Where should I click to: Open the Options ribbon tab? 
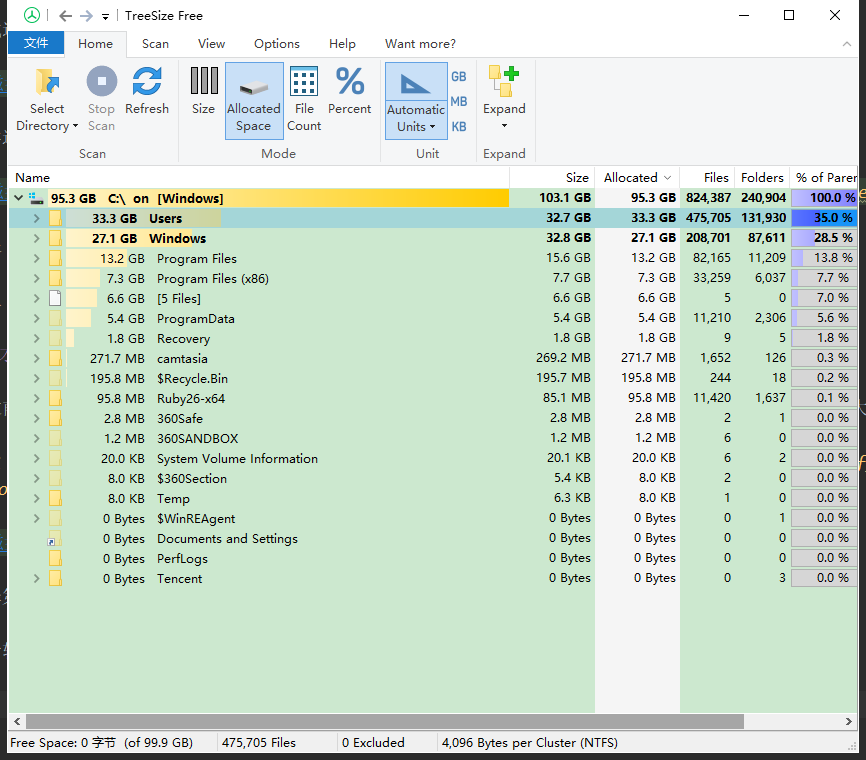point(276,43)
